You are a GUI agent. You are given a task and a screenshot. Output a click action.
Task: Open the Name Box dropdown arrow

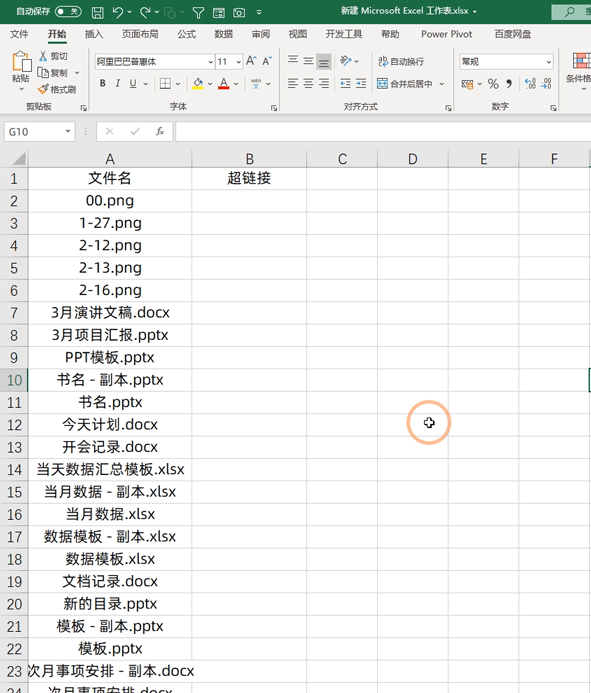pos(68,131)
